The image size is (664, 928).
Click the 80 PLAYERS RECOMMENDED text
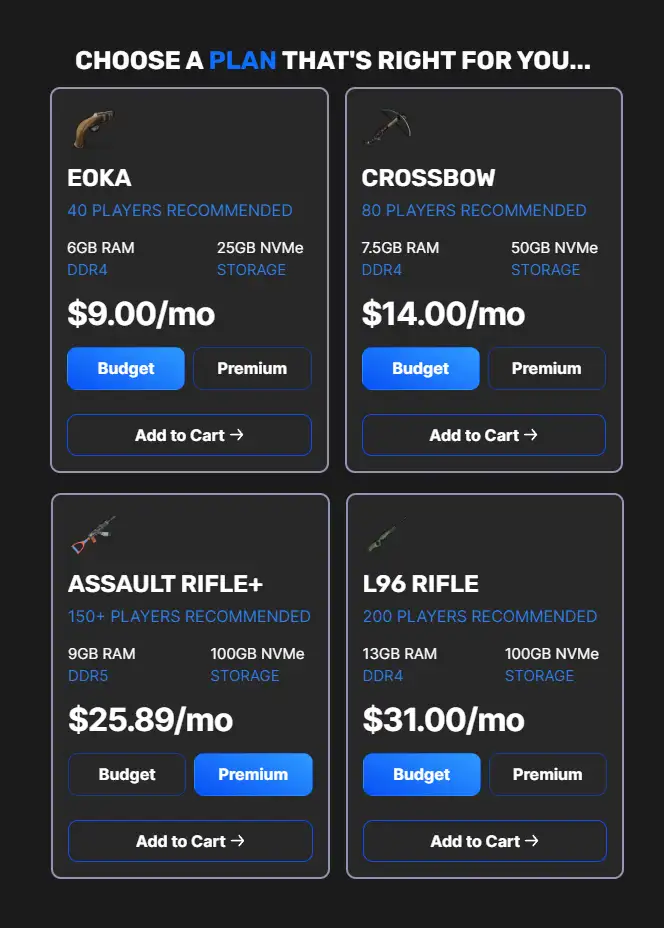474,211
